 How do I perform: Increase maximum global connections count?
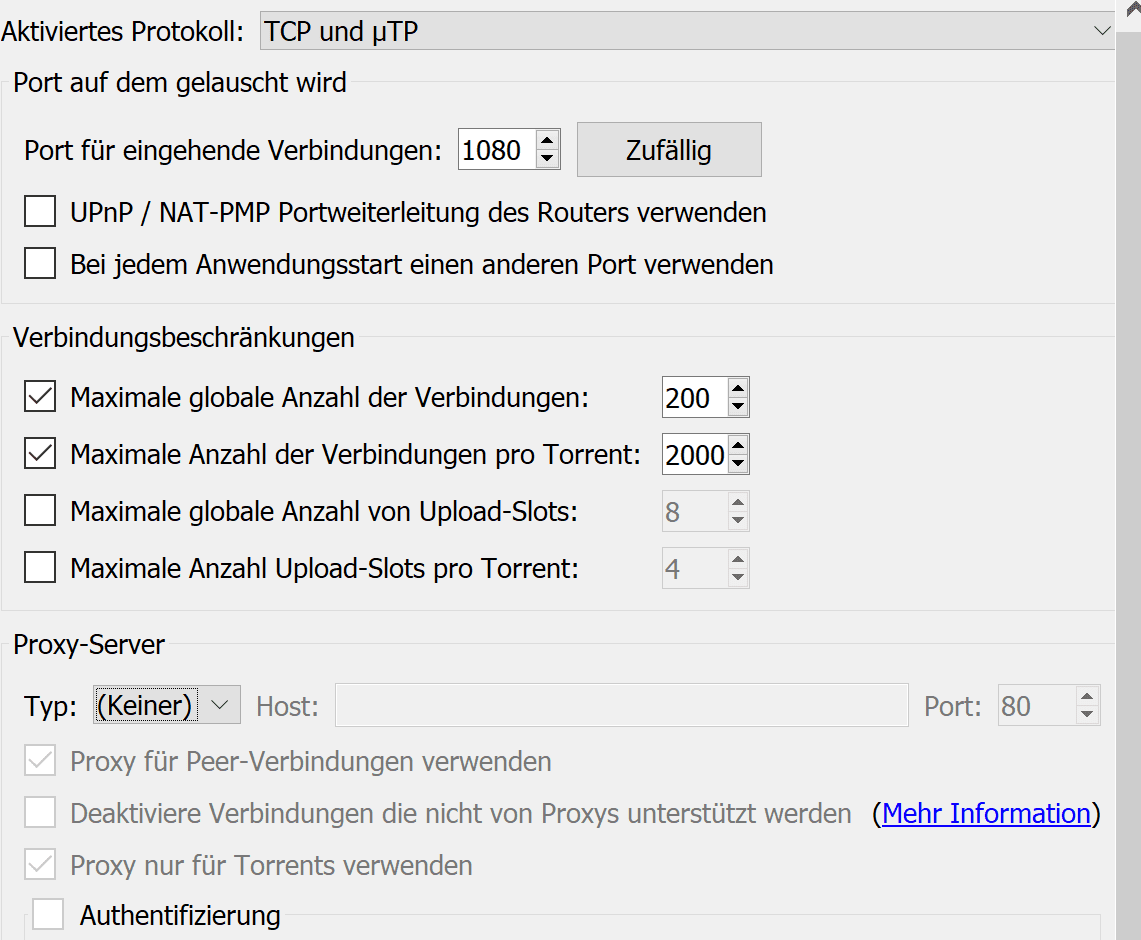[x=738, y=388]
